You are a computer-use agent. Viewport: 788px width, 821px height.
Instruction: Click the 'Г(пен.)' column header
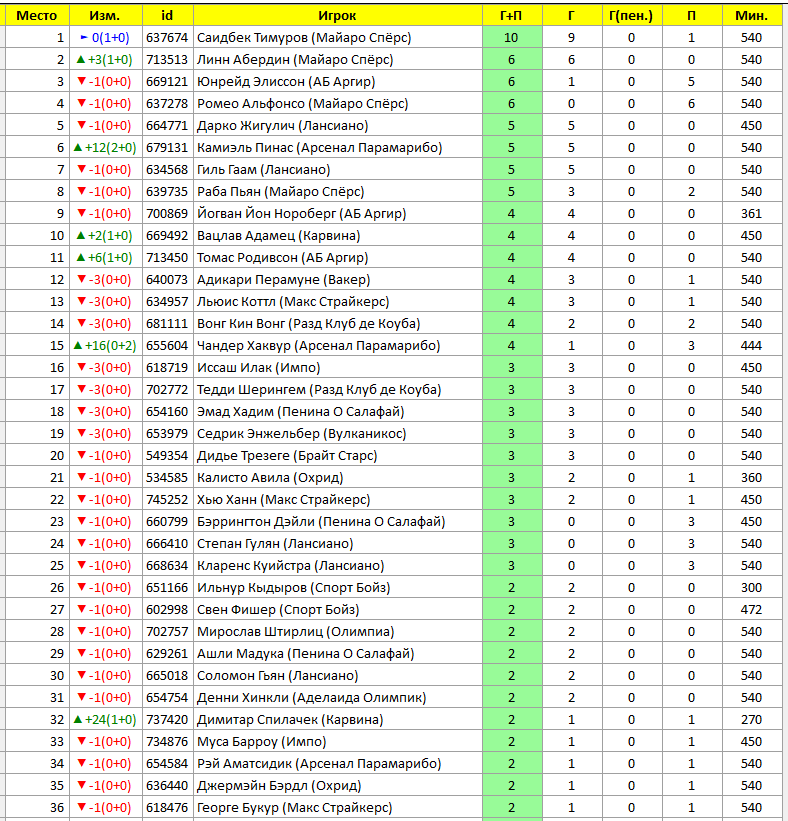[x=632, y=16]
